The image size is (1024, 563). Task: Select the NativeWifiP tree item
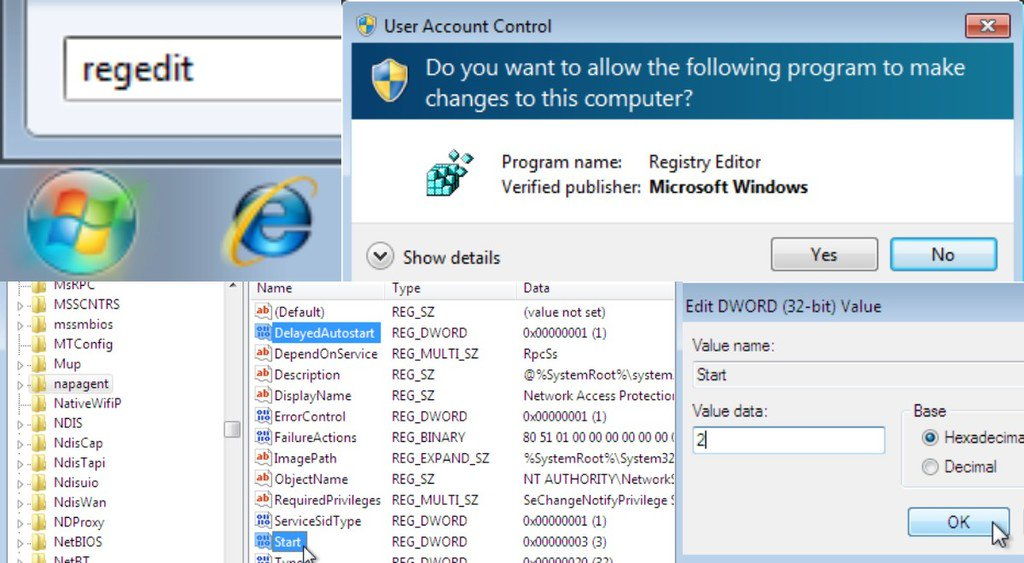[88, 403]
